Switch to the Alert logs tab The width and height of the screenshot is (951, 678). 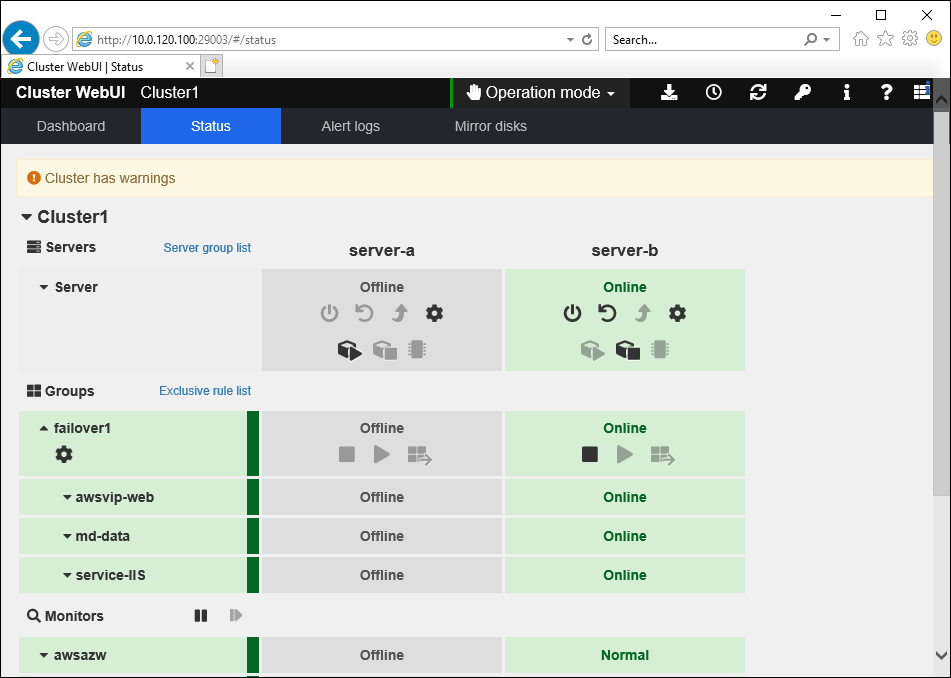pos(350,127)
